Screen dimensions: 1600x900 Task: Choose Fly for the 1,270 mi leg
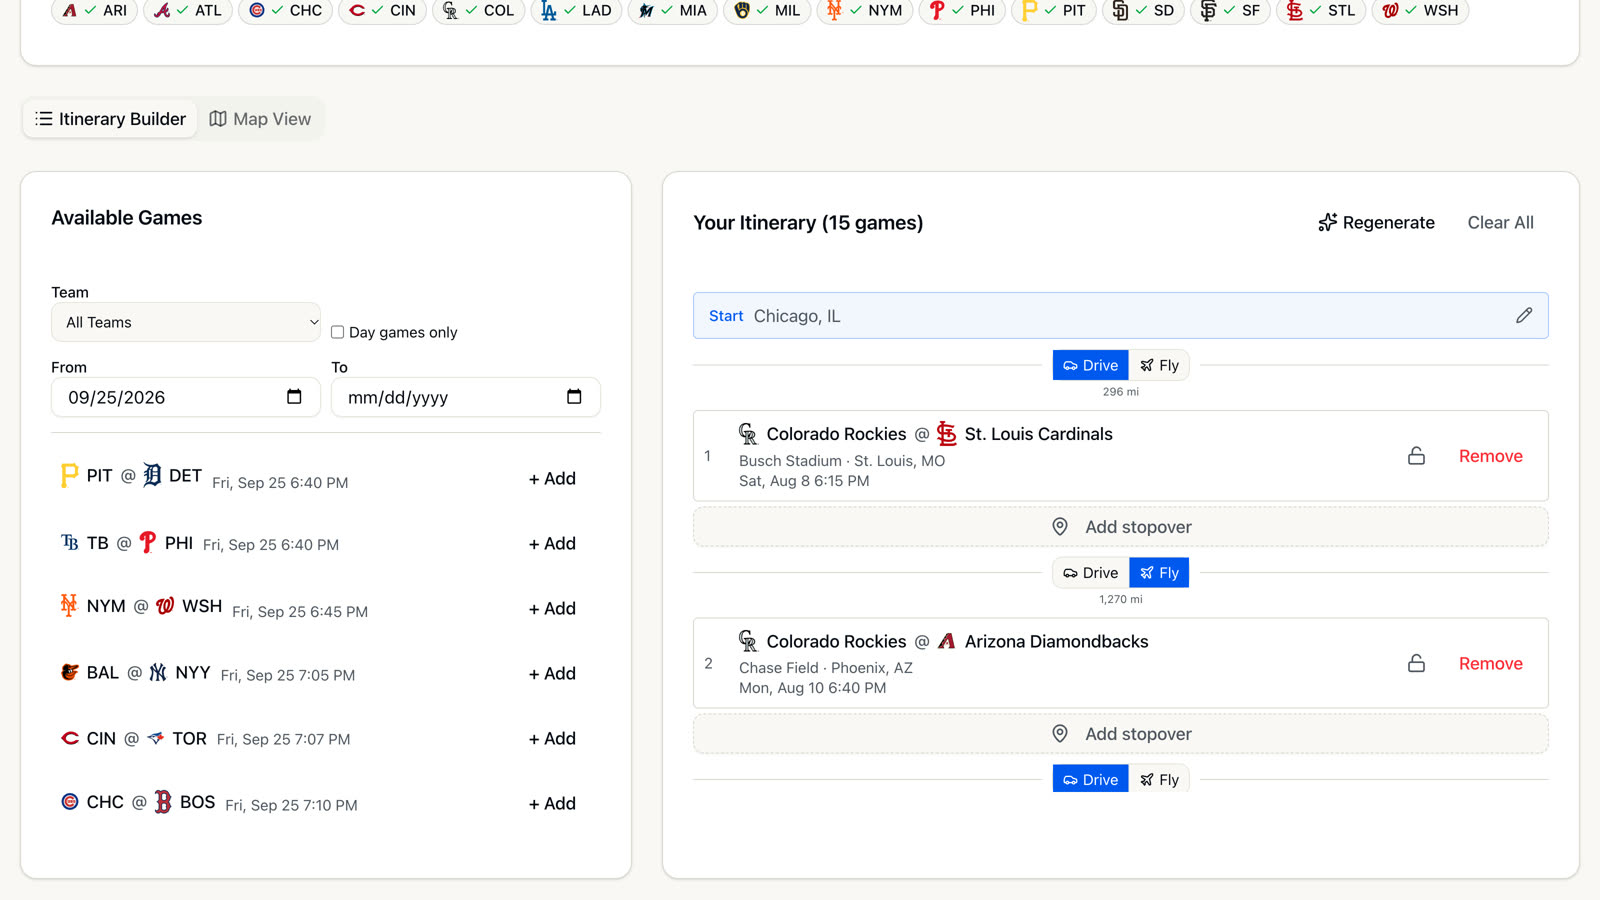click(1159, 572)
